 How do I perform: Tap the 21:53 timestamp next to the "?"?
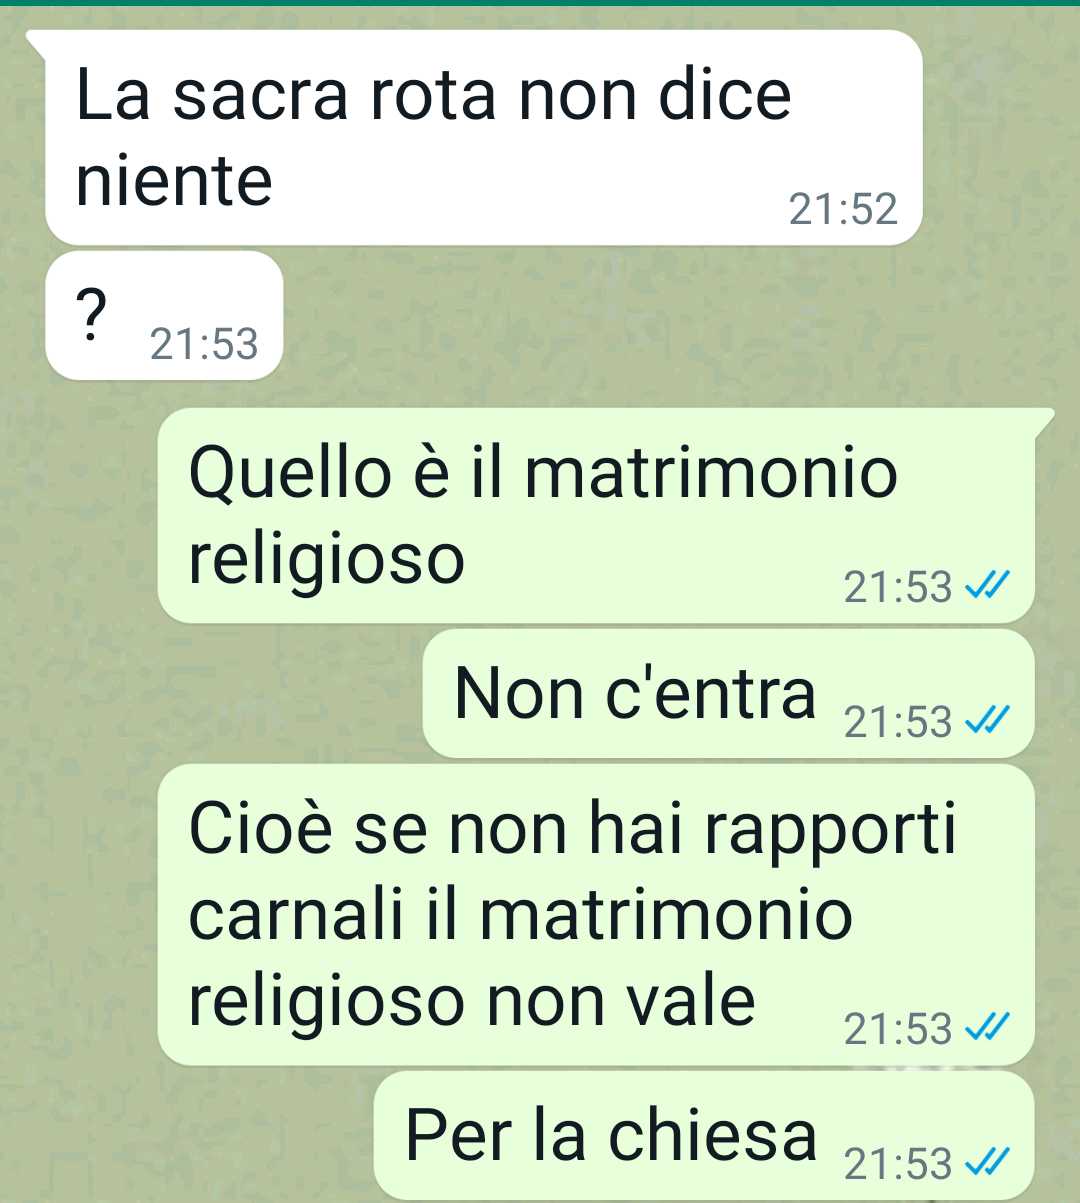[x=204, y=344]
